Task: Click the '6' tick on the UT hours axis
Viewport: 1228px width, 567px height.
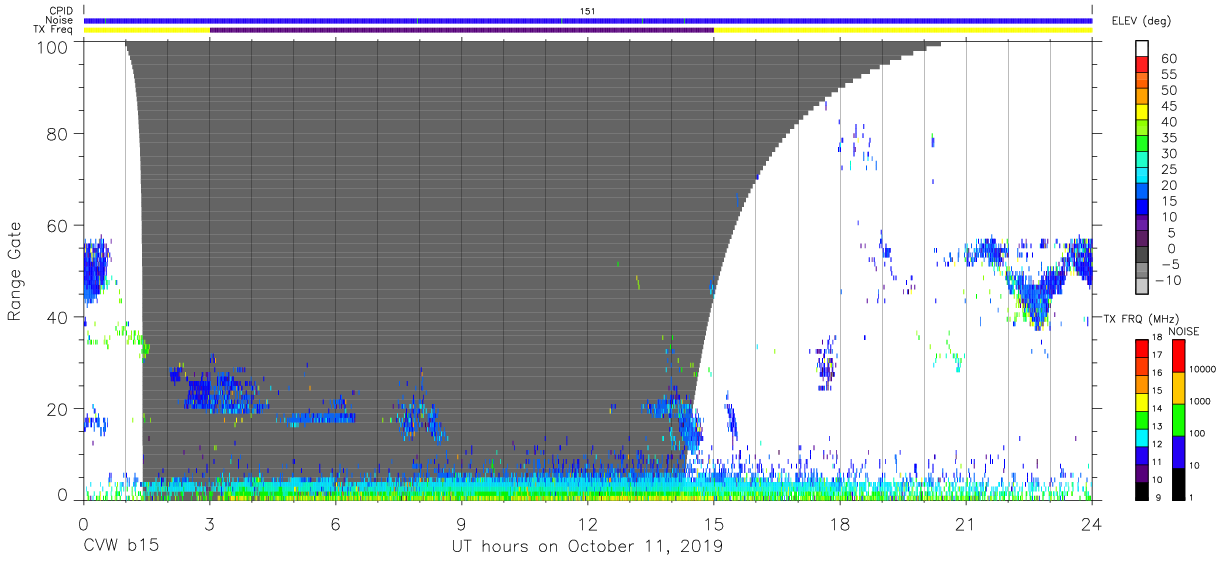Action: coord(335,524)
